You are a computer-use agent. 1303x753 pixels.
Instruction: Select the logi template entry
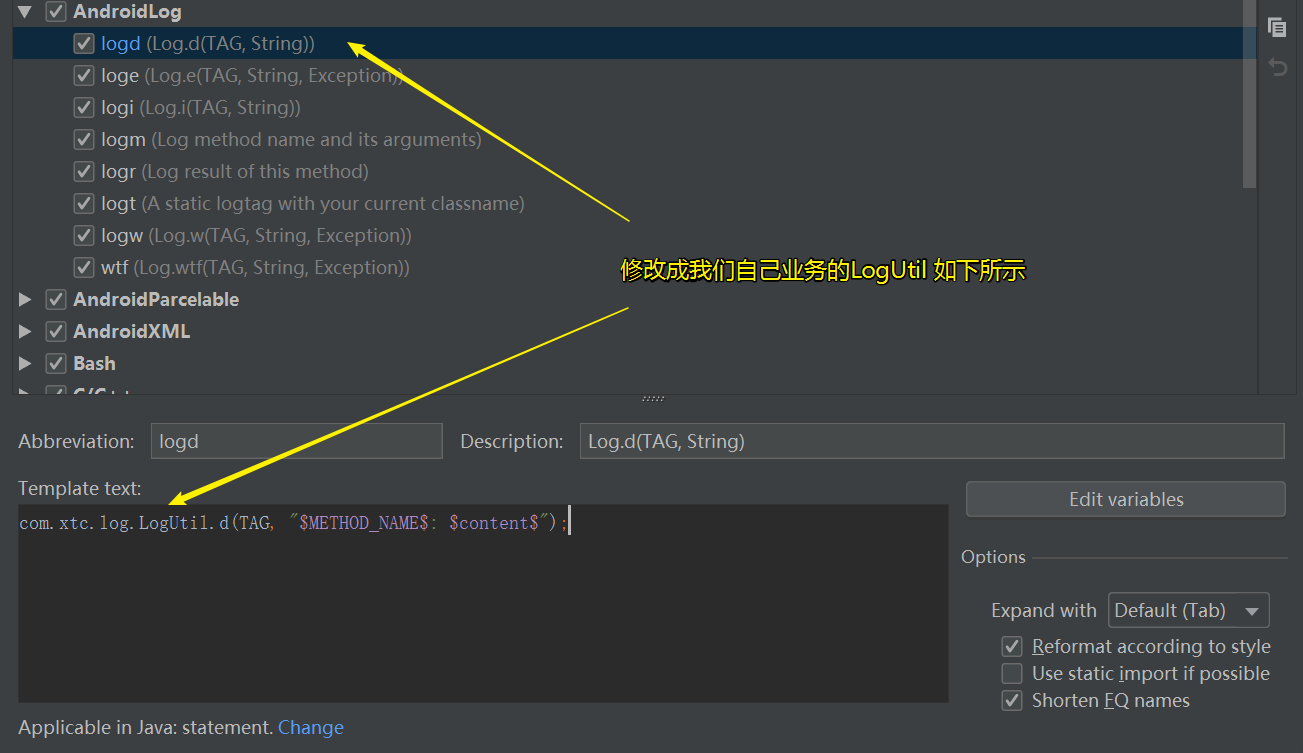119,107
